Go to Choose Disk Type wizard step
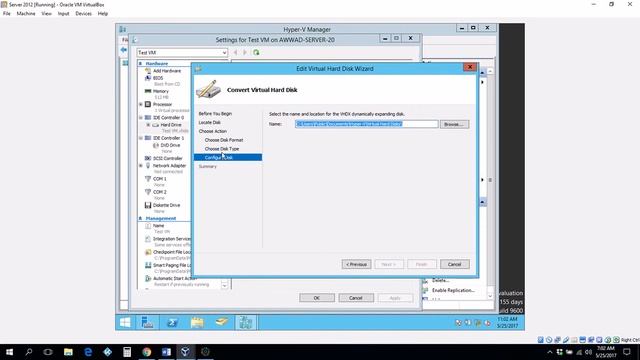Viewport: 640px width, 360px height. coord(222,149)
